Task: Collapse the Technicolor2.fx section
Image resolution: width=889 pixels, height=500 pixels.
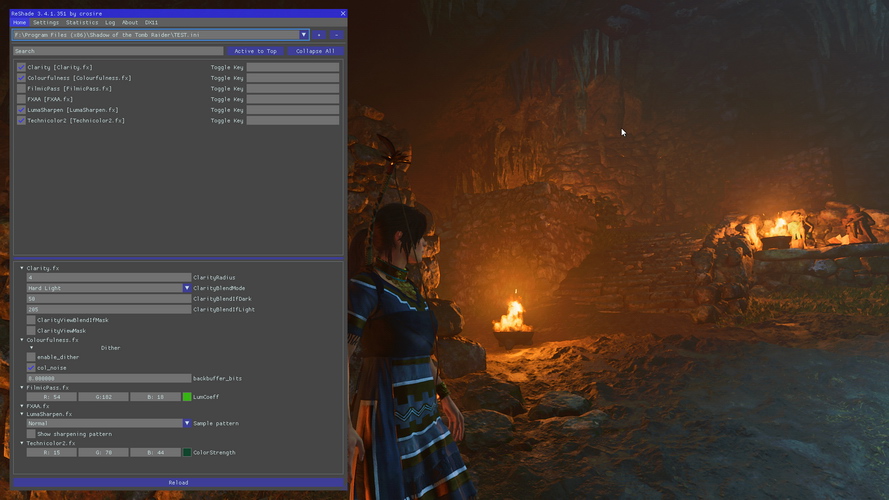Action: (x=22, y=443)
